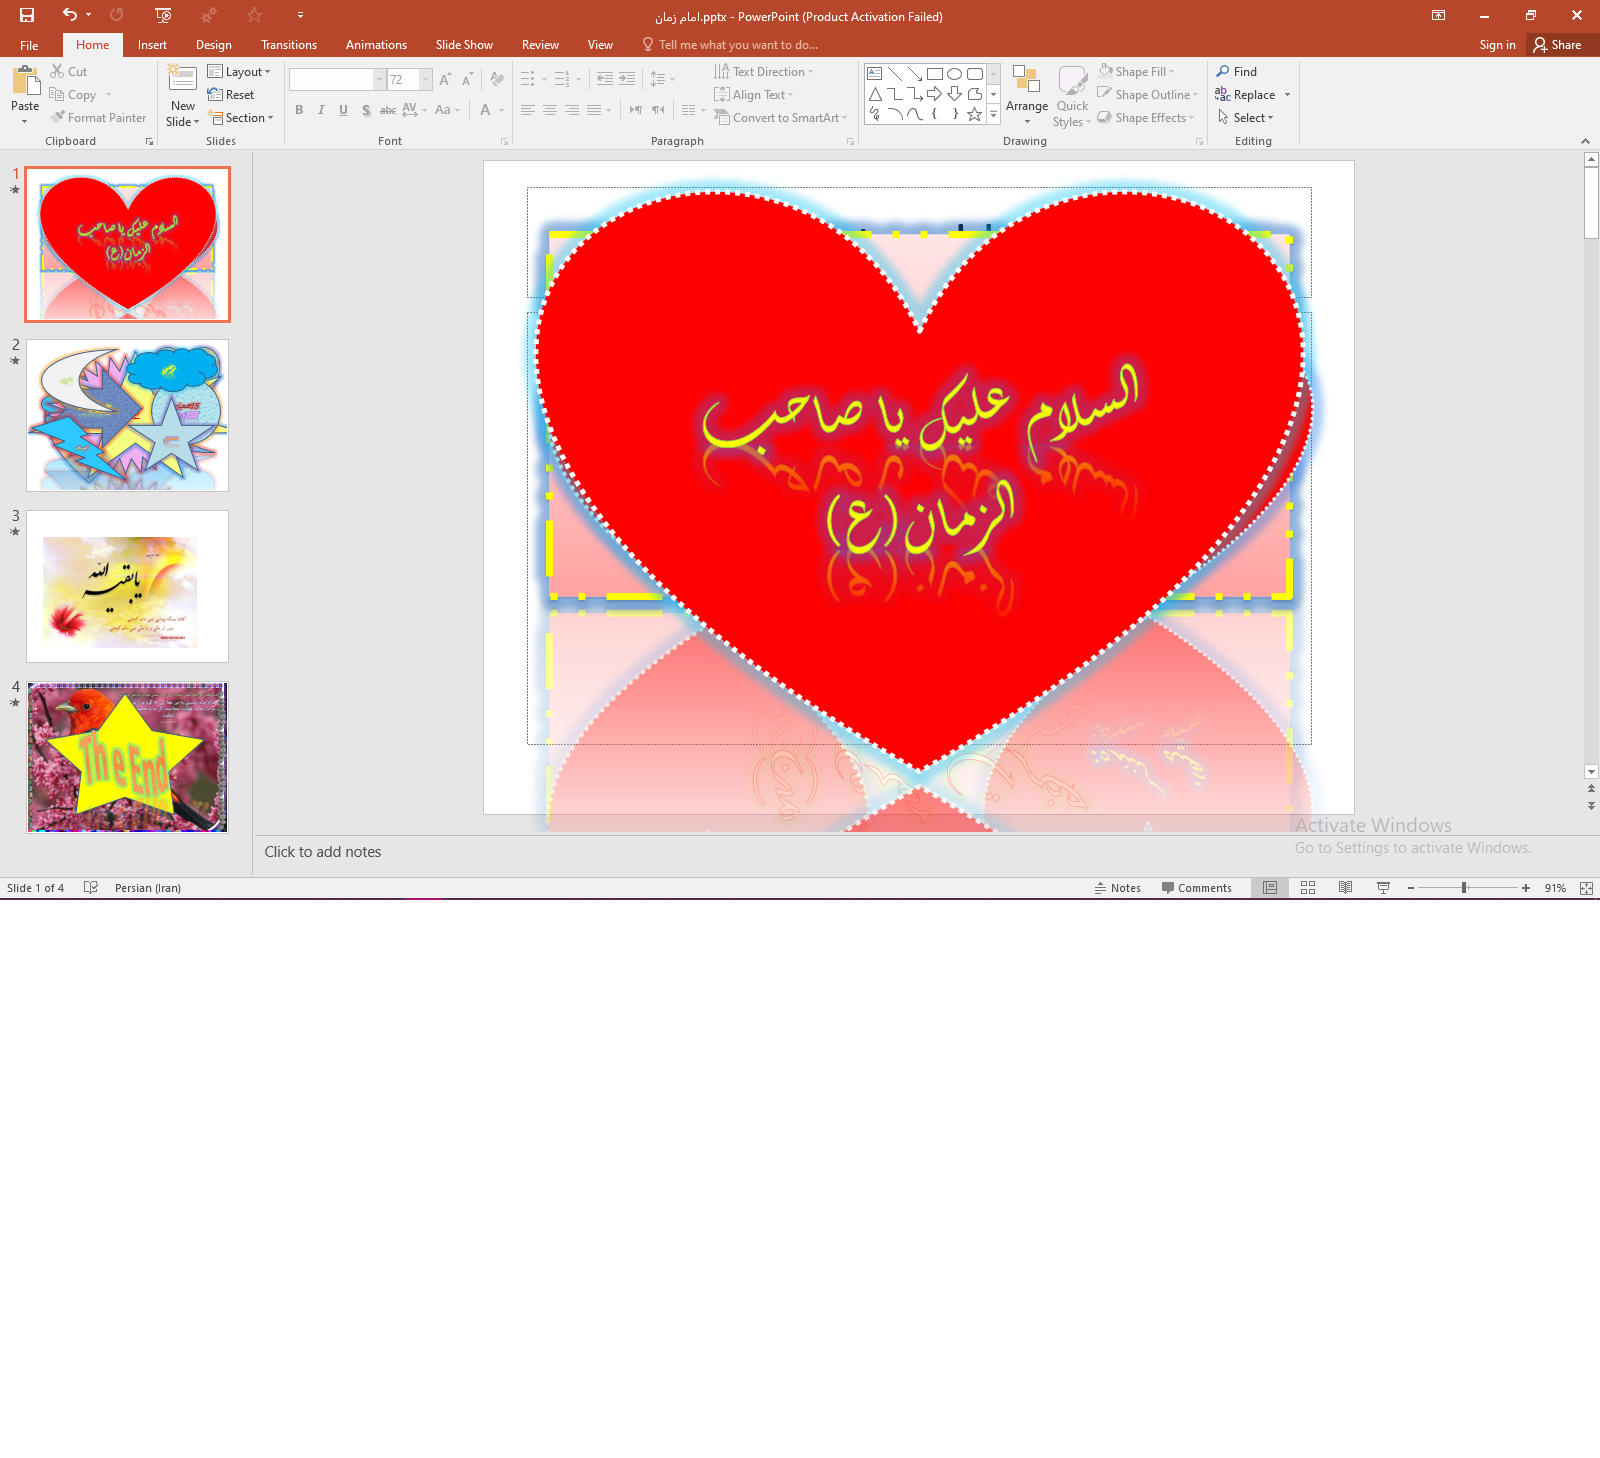Switch to the Design tab
This screenshot has width=1600, height=1458.
pyautogui.click(x=213, y=45)
